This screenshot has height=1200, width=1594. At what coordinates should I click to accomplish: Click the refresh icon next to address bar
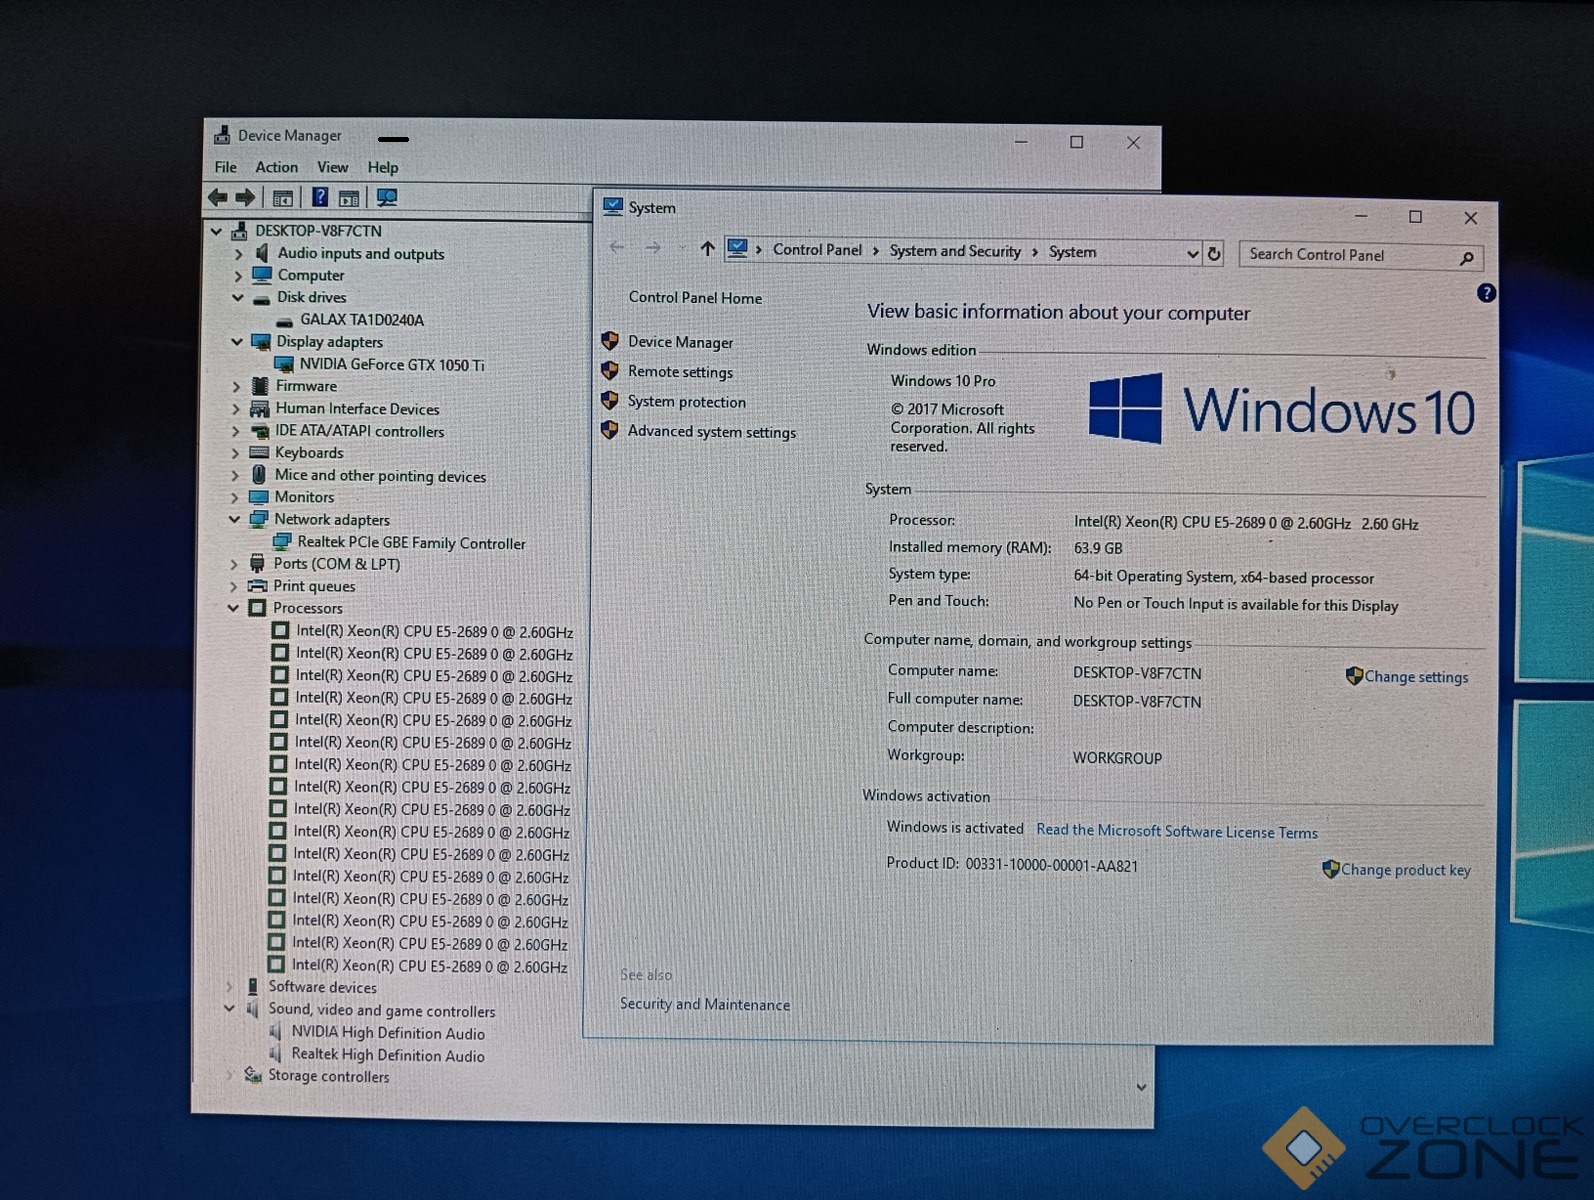[1214, 254]
